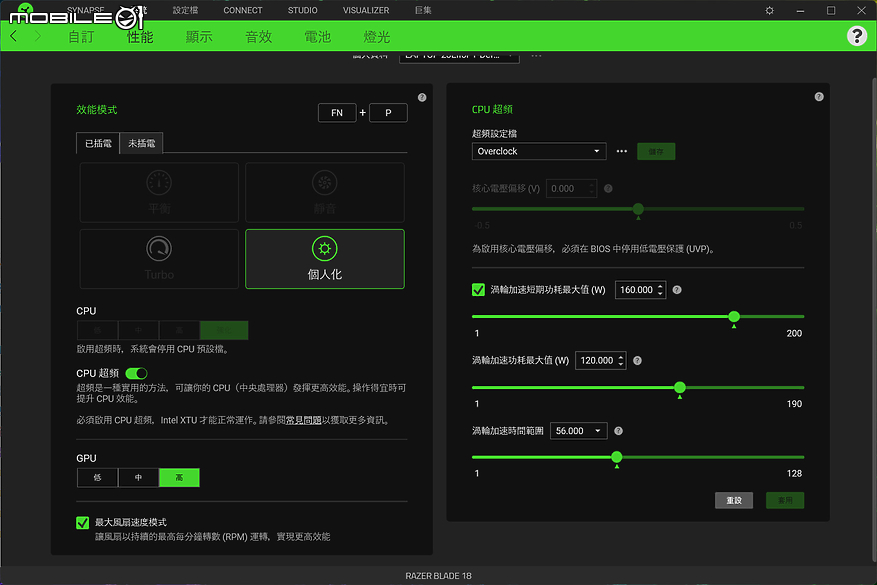Open the help question mark icon
Viewport: 877px width, 585px height.
856,36
